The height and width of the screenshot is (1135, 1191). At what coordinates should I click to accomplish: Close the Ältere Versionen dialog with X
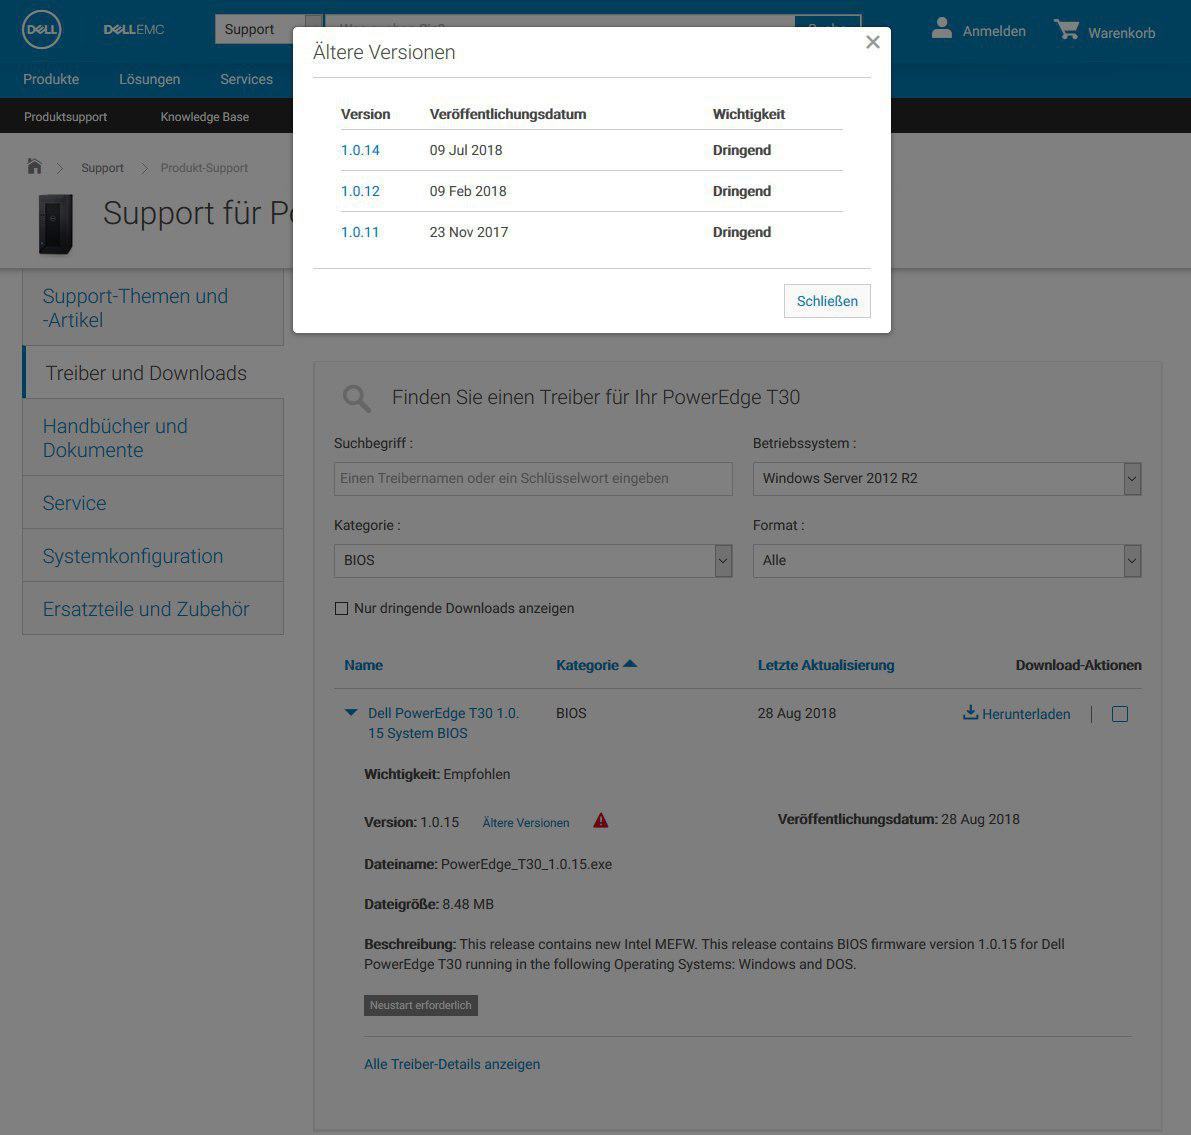click(873, 43)
